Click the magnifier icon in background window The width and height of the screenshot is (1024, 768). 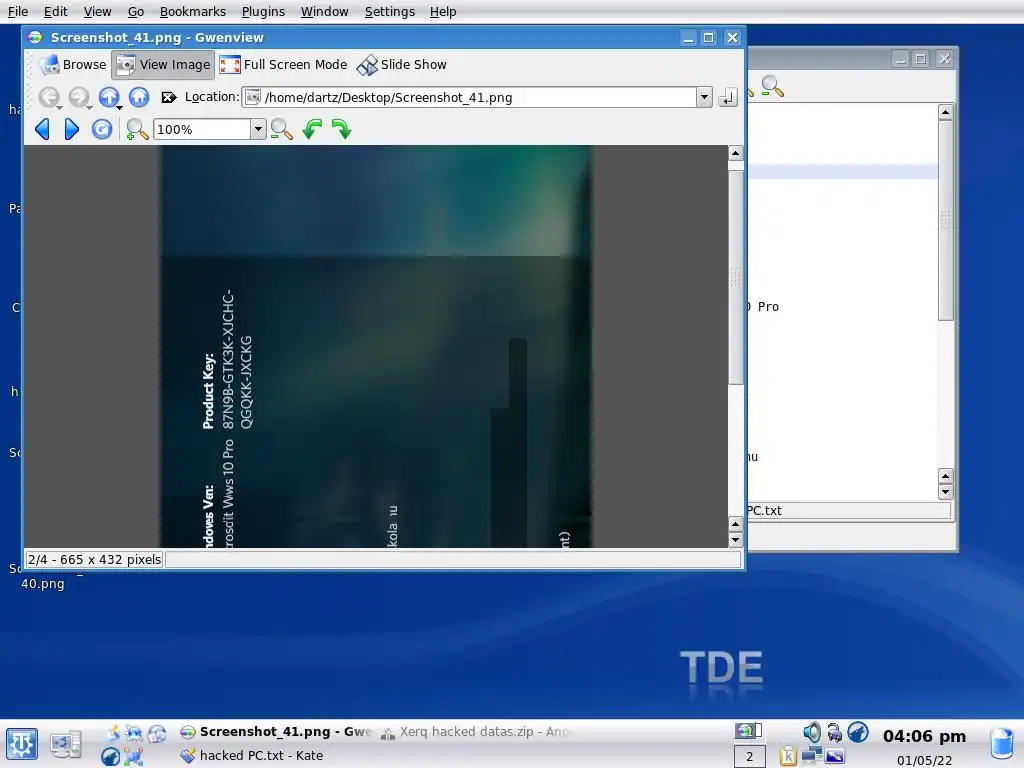coord(772,86)
